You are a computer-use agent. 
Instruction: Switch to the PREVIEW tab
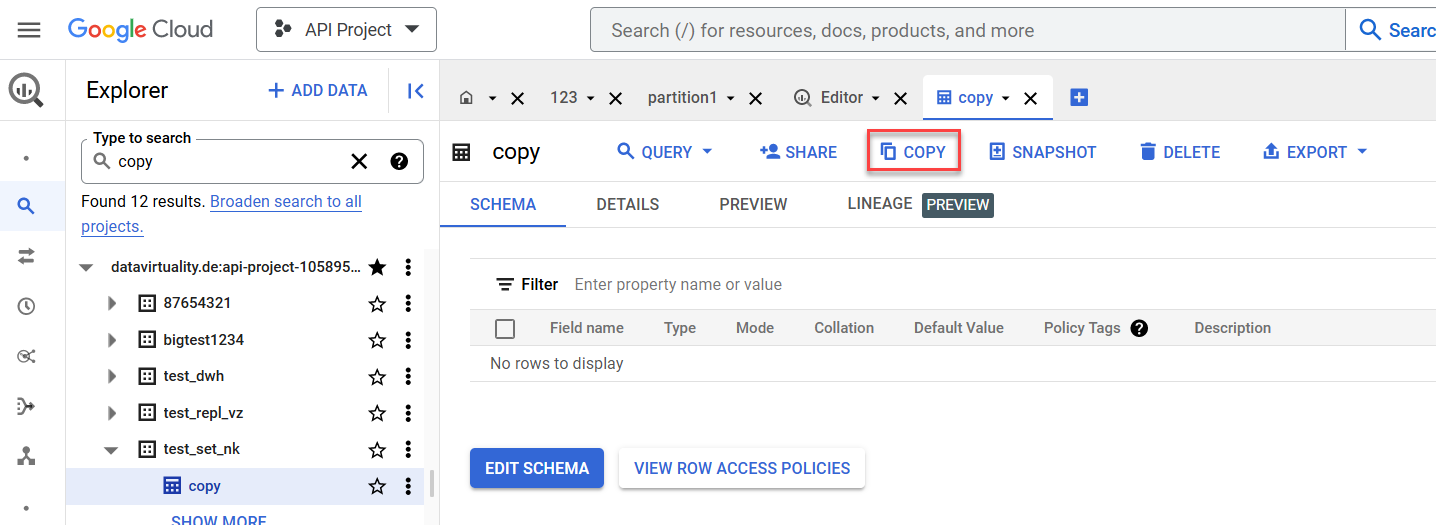pos(753,204)
